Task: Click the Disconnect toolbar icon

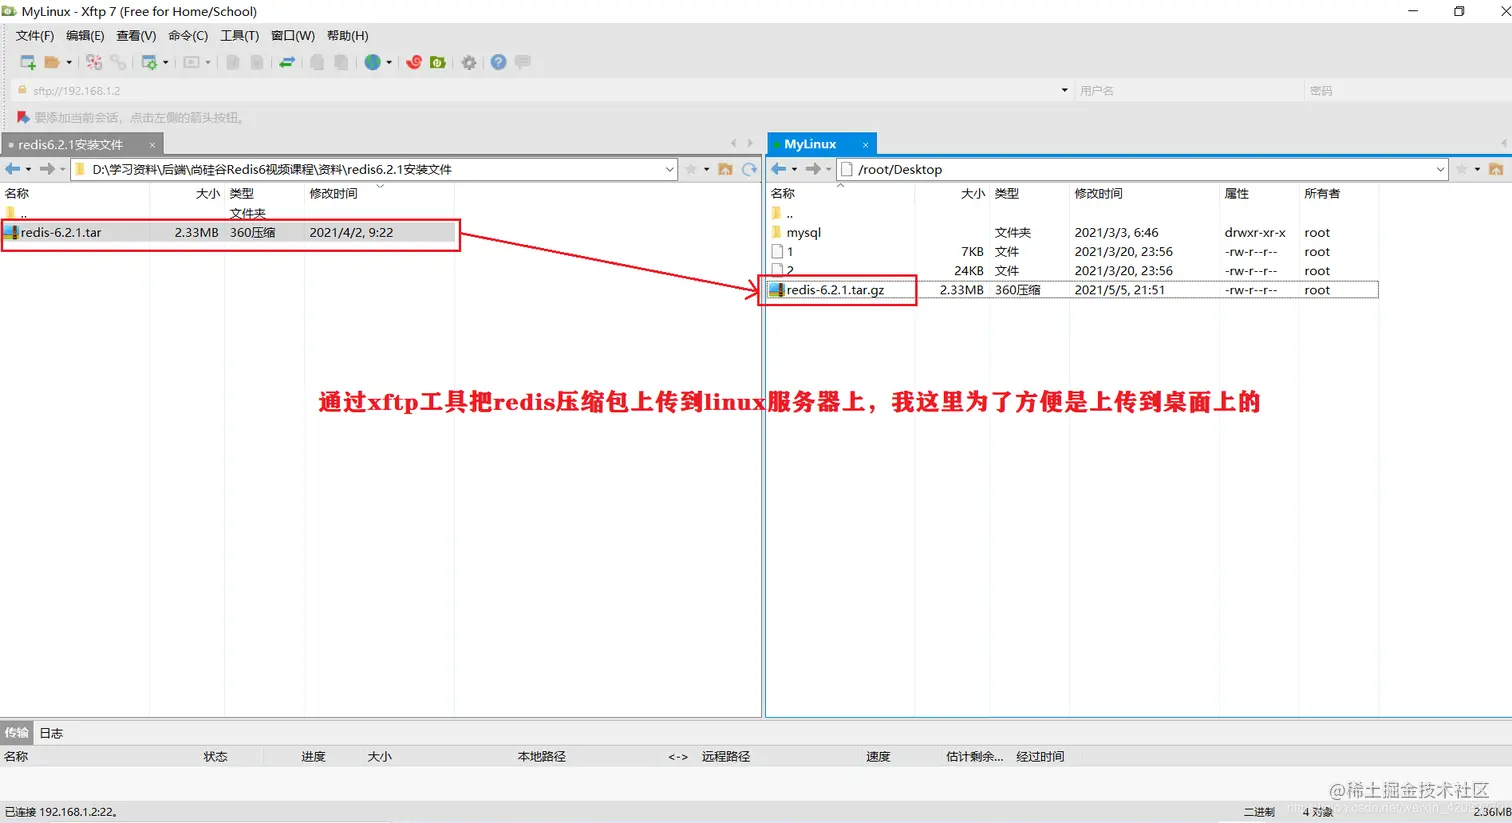Action: 94,62
